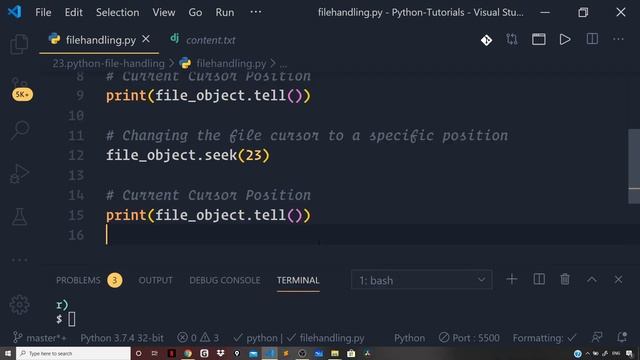Open Chrome from the Windows taskbar
This screenshot has width=640, height=360.
[188, 353]
